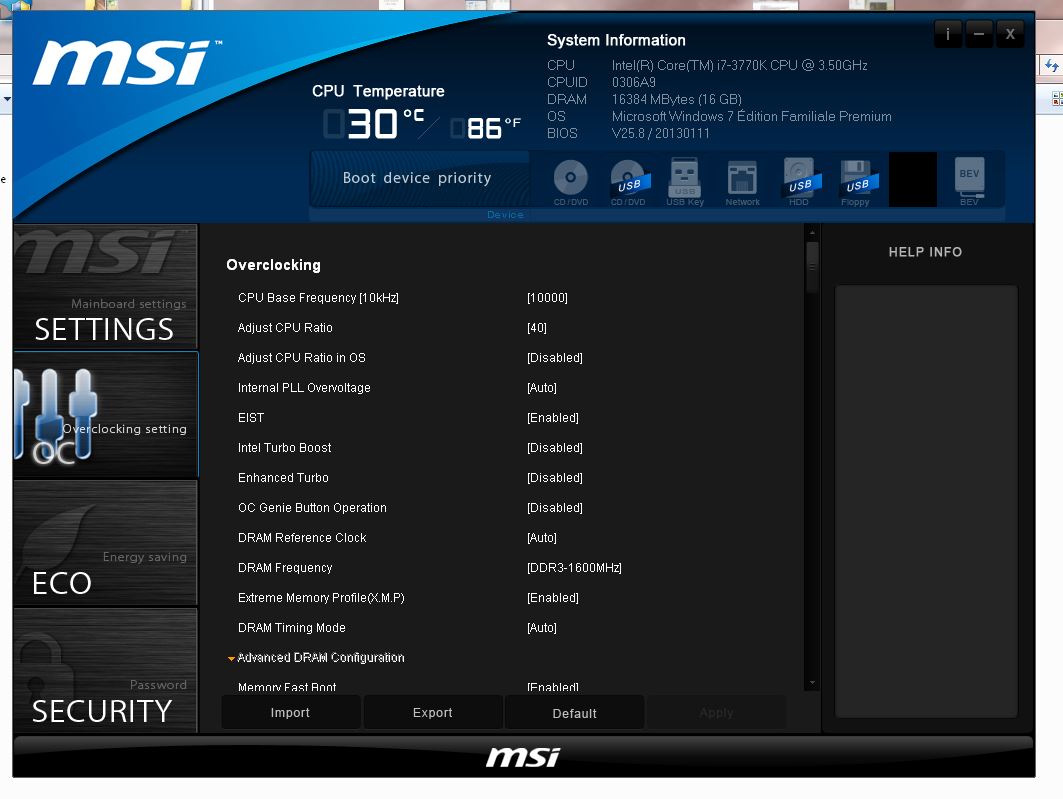Select the Extreme Memory Profile(X.M.P) label
The image size is (1063, 799).
(321, 598)
